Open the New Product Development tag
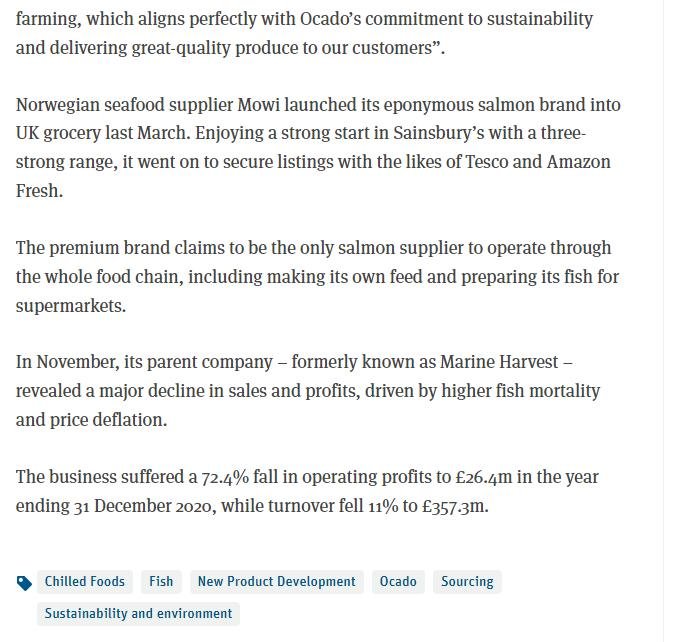 (276, 582)
